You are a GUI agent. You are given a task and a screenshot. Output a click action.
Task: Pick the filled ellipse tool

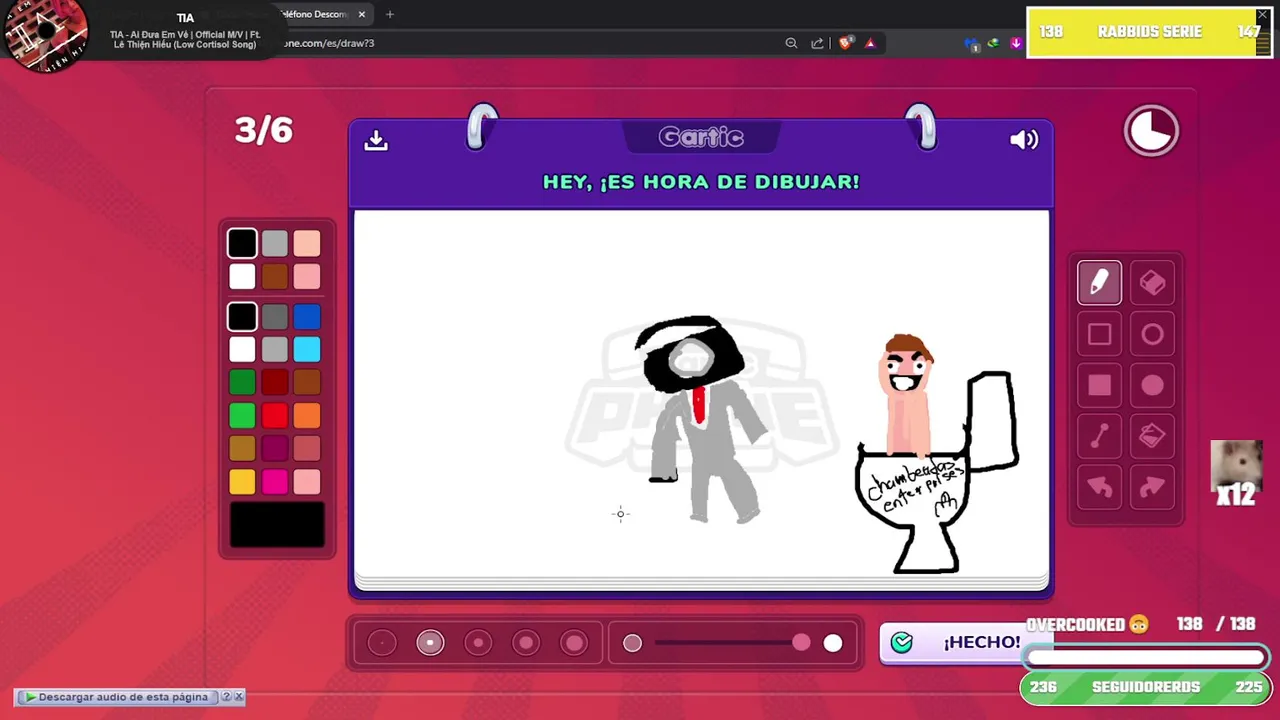pyautogui.click(x=1152, y=386)
